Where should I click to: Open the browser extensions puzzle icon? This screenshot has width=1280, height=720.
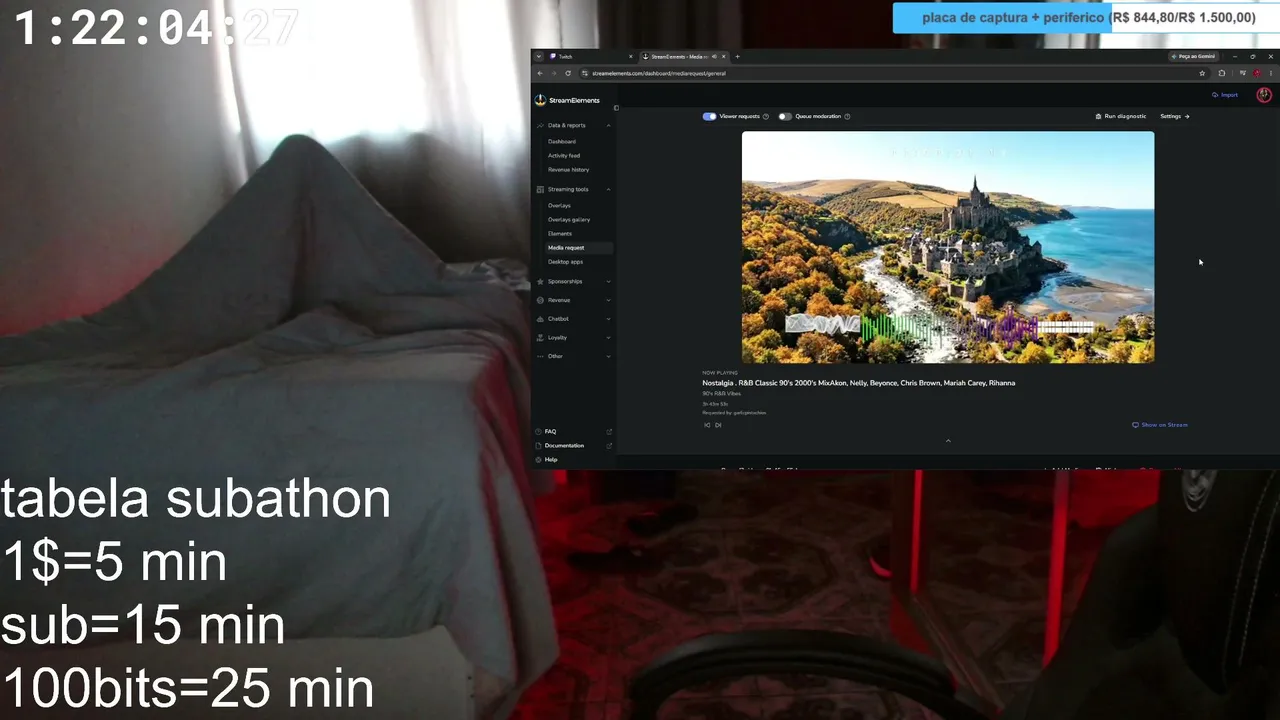1221,73
